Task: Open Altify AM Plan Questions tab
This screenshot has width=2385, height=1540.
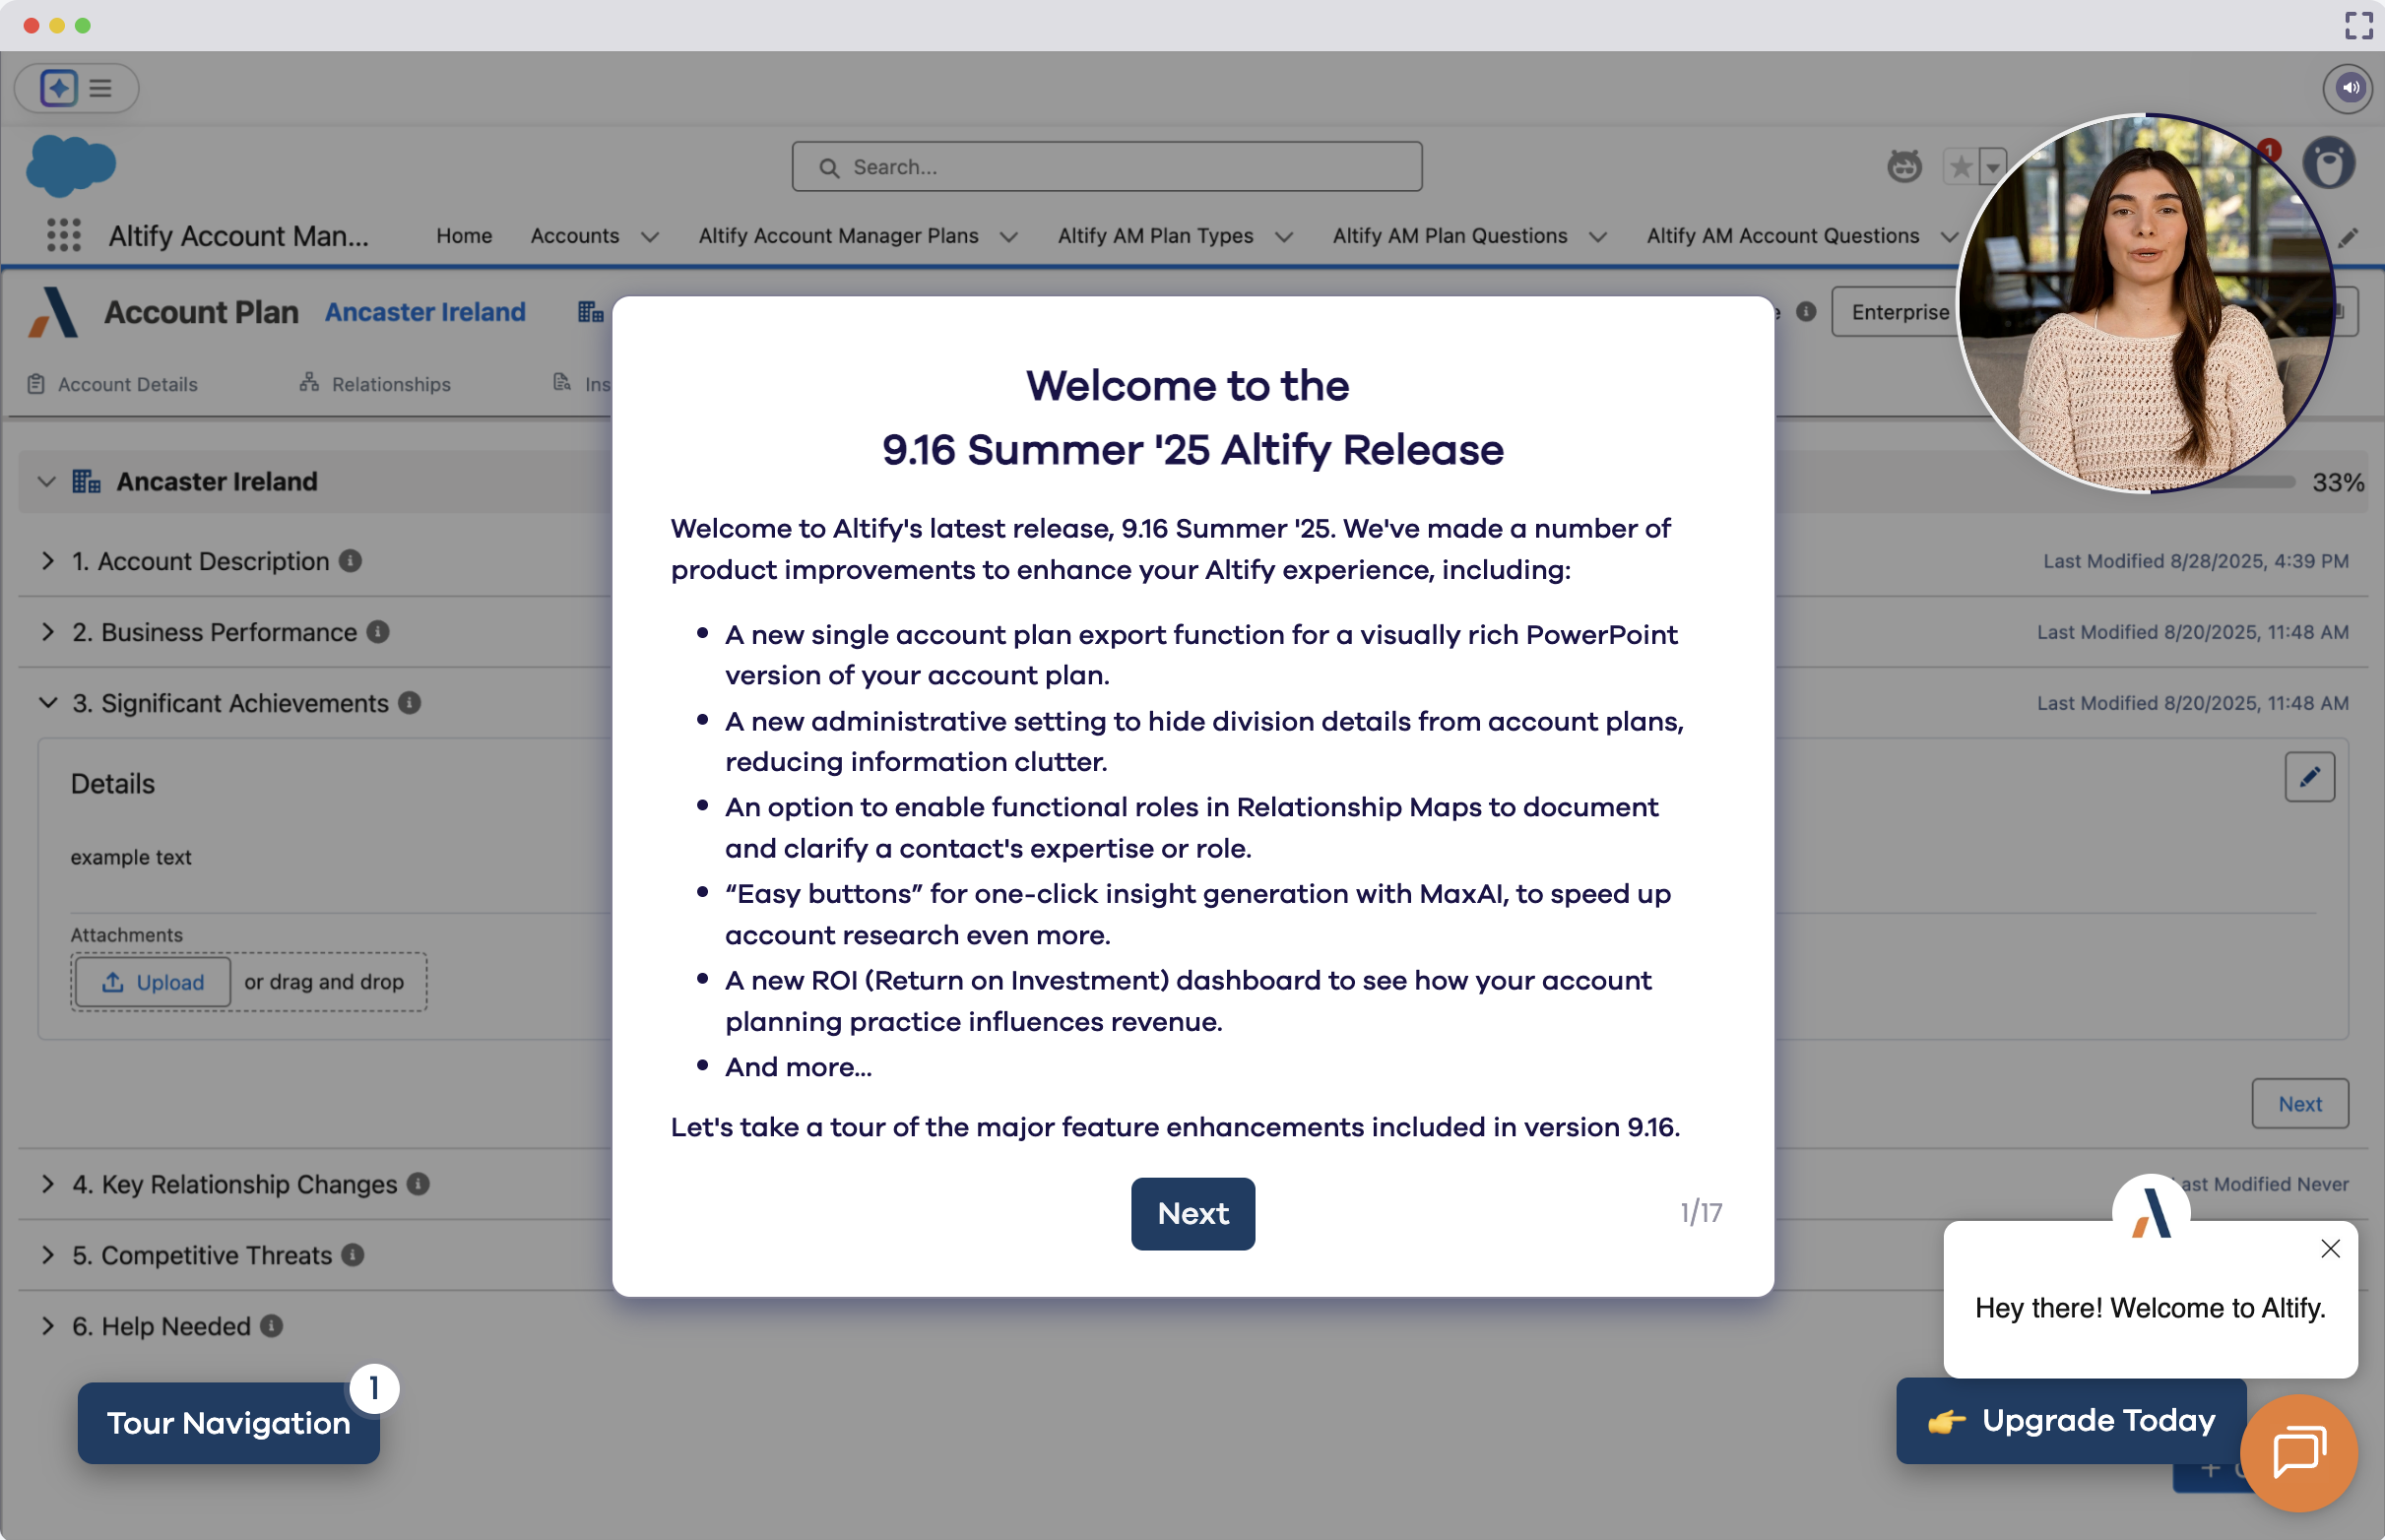Action: [1449, 235]
